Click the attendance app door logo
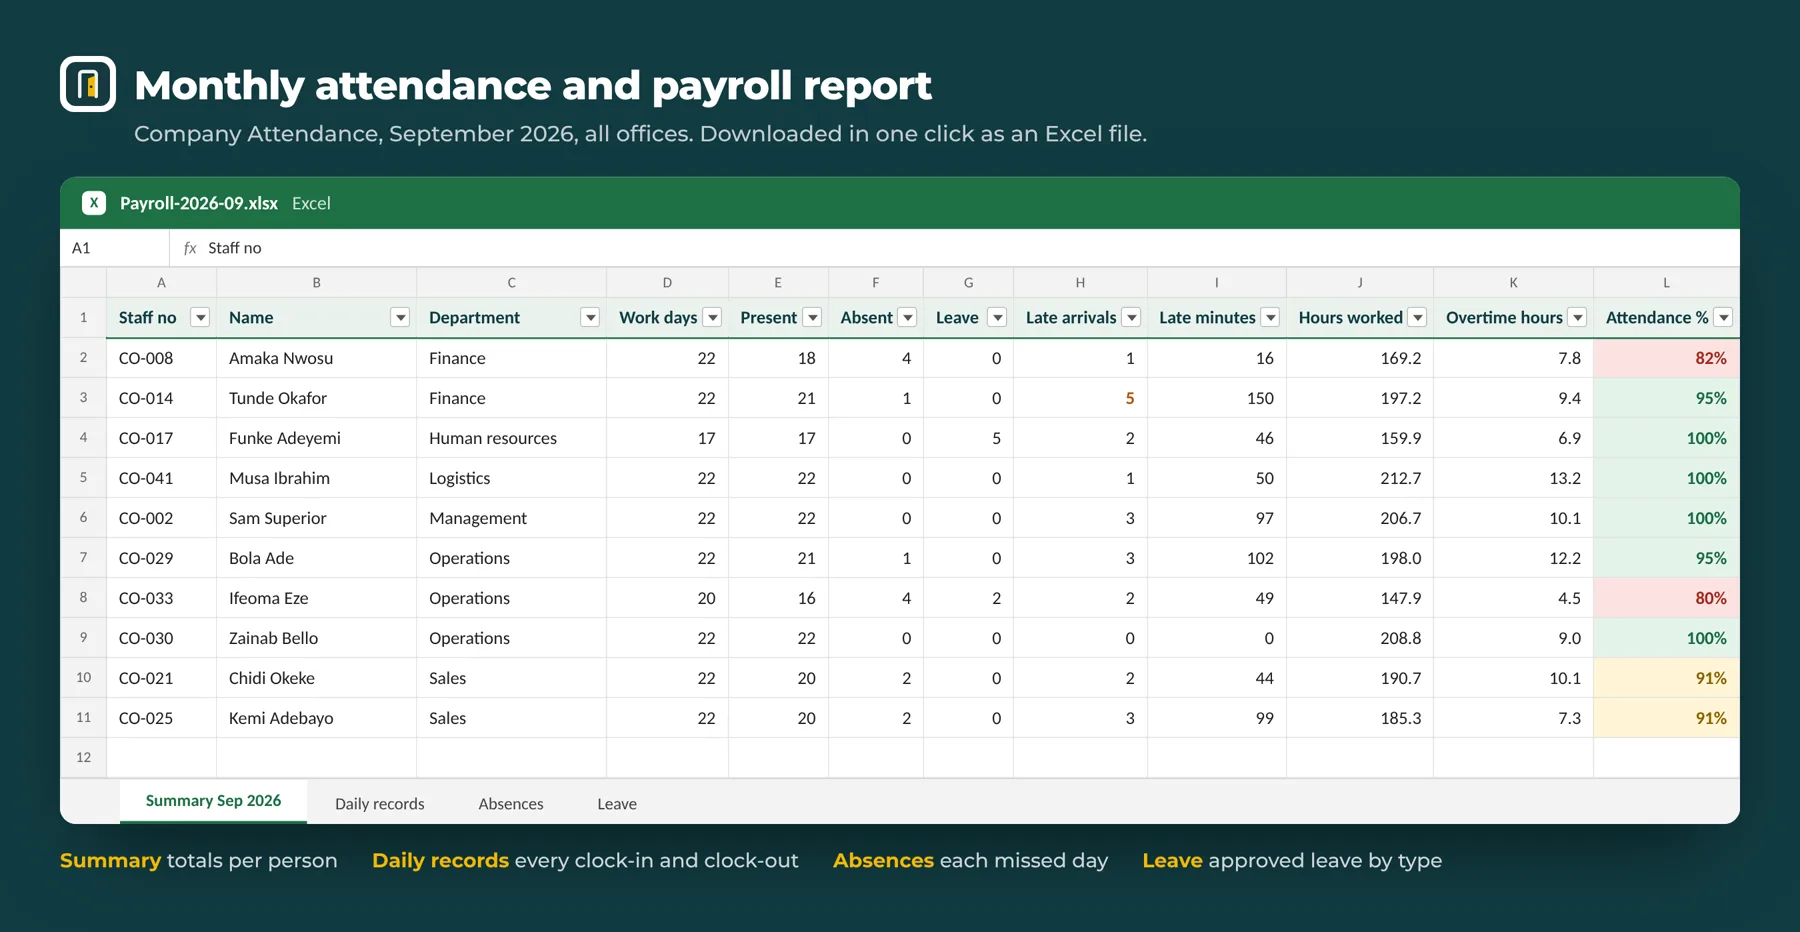The height and width of the screenshot is (932, 1800). click(88, 84)
